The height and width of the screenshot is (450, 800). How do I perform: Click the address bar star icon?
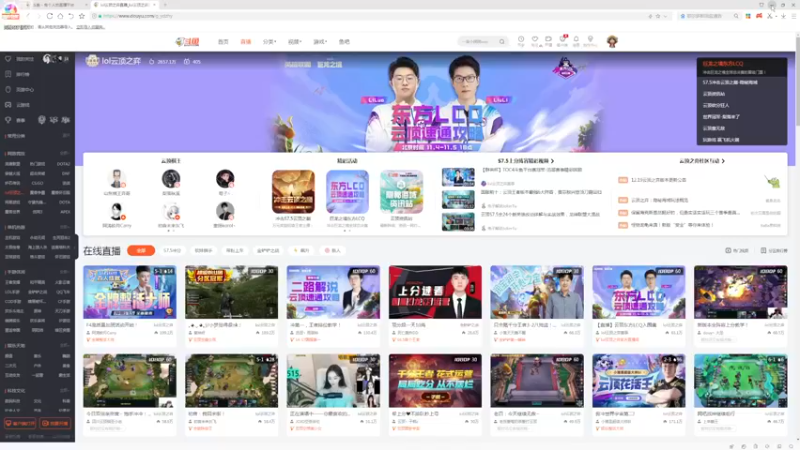point(658,16)
